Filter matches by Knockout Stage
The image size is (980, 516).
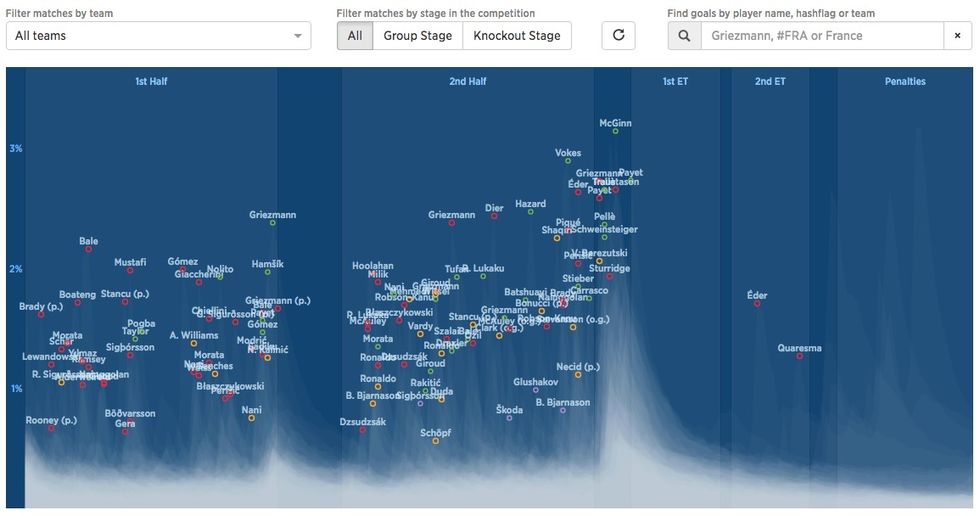tap(517, 36)
